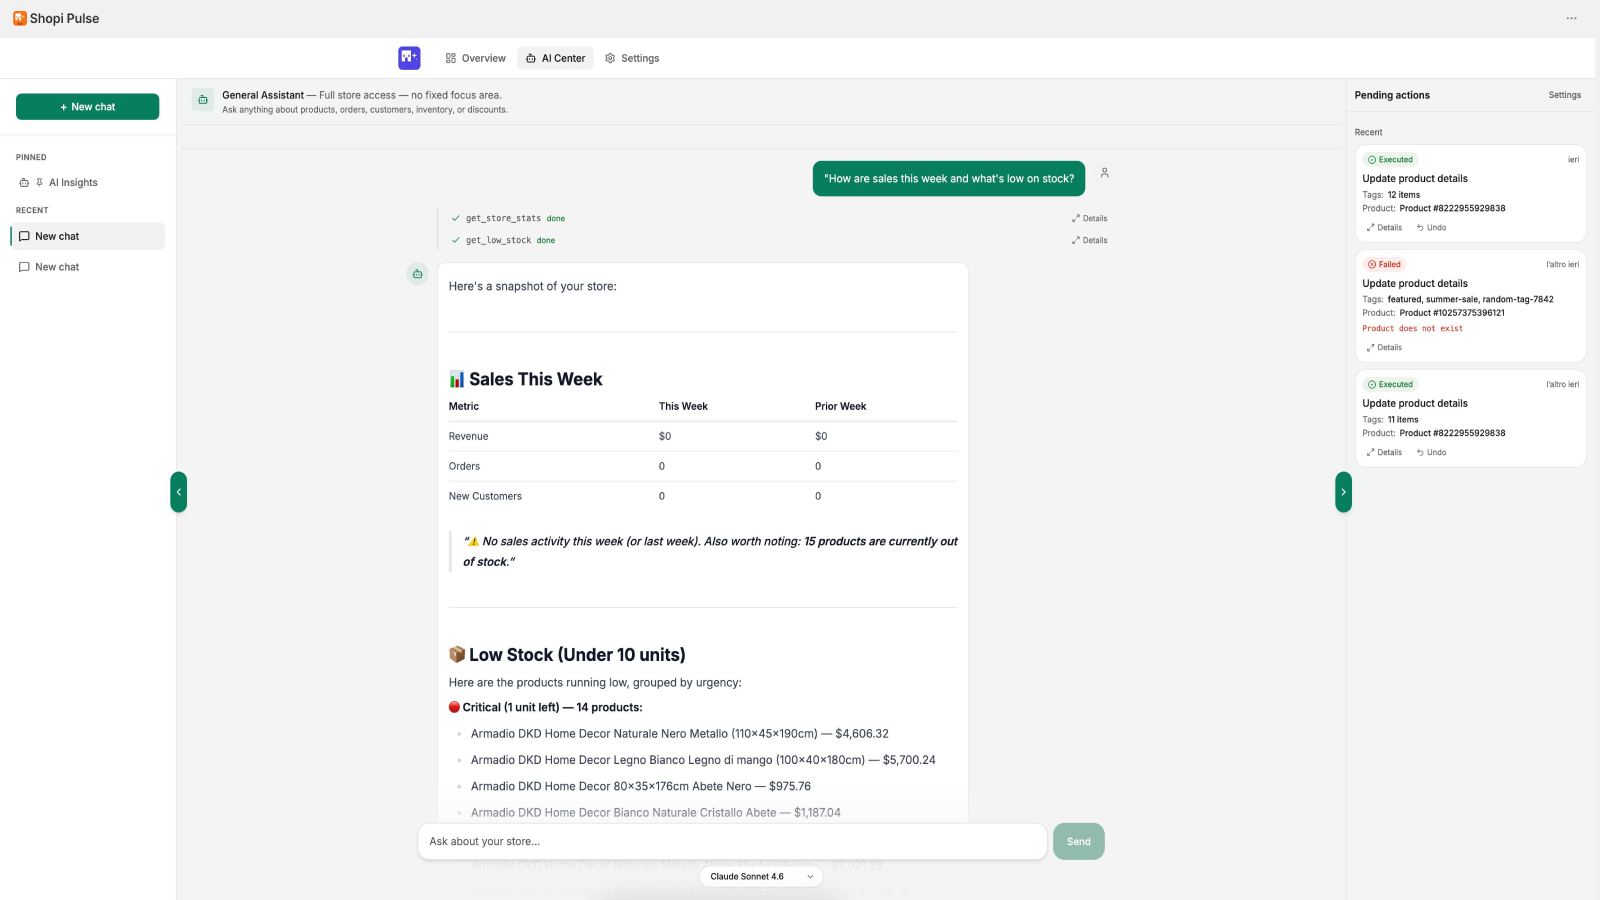
Task: Click the Executed badge on 12 items card
Action: click(1390, 160)
